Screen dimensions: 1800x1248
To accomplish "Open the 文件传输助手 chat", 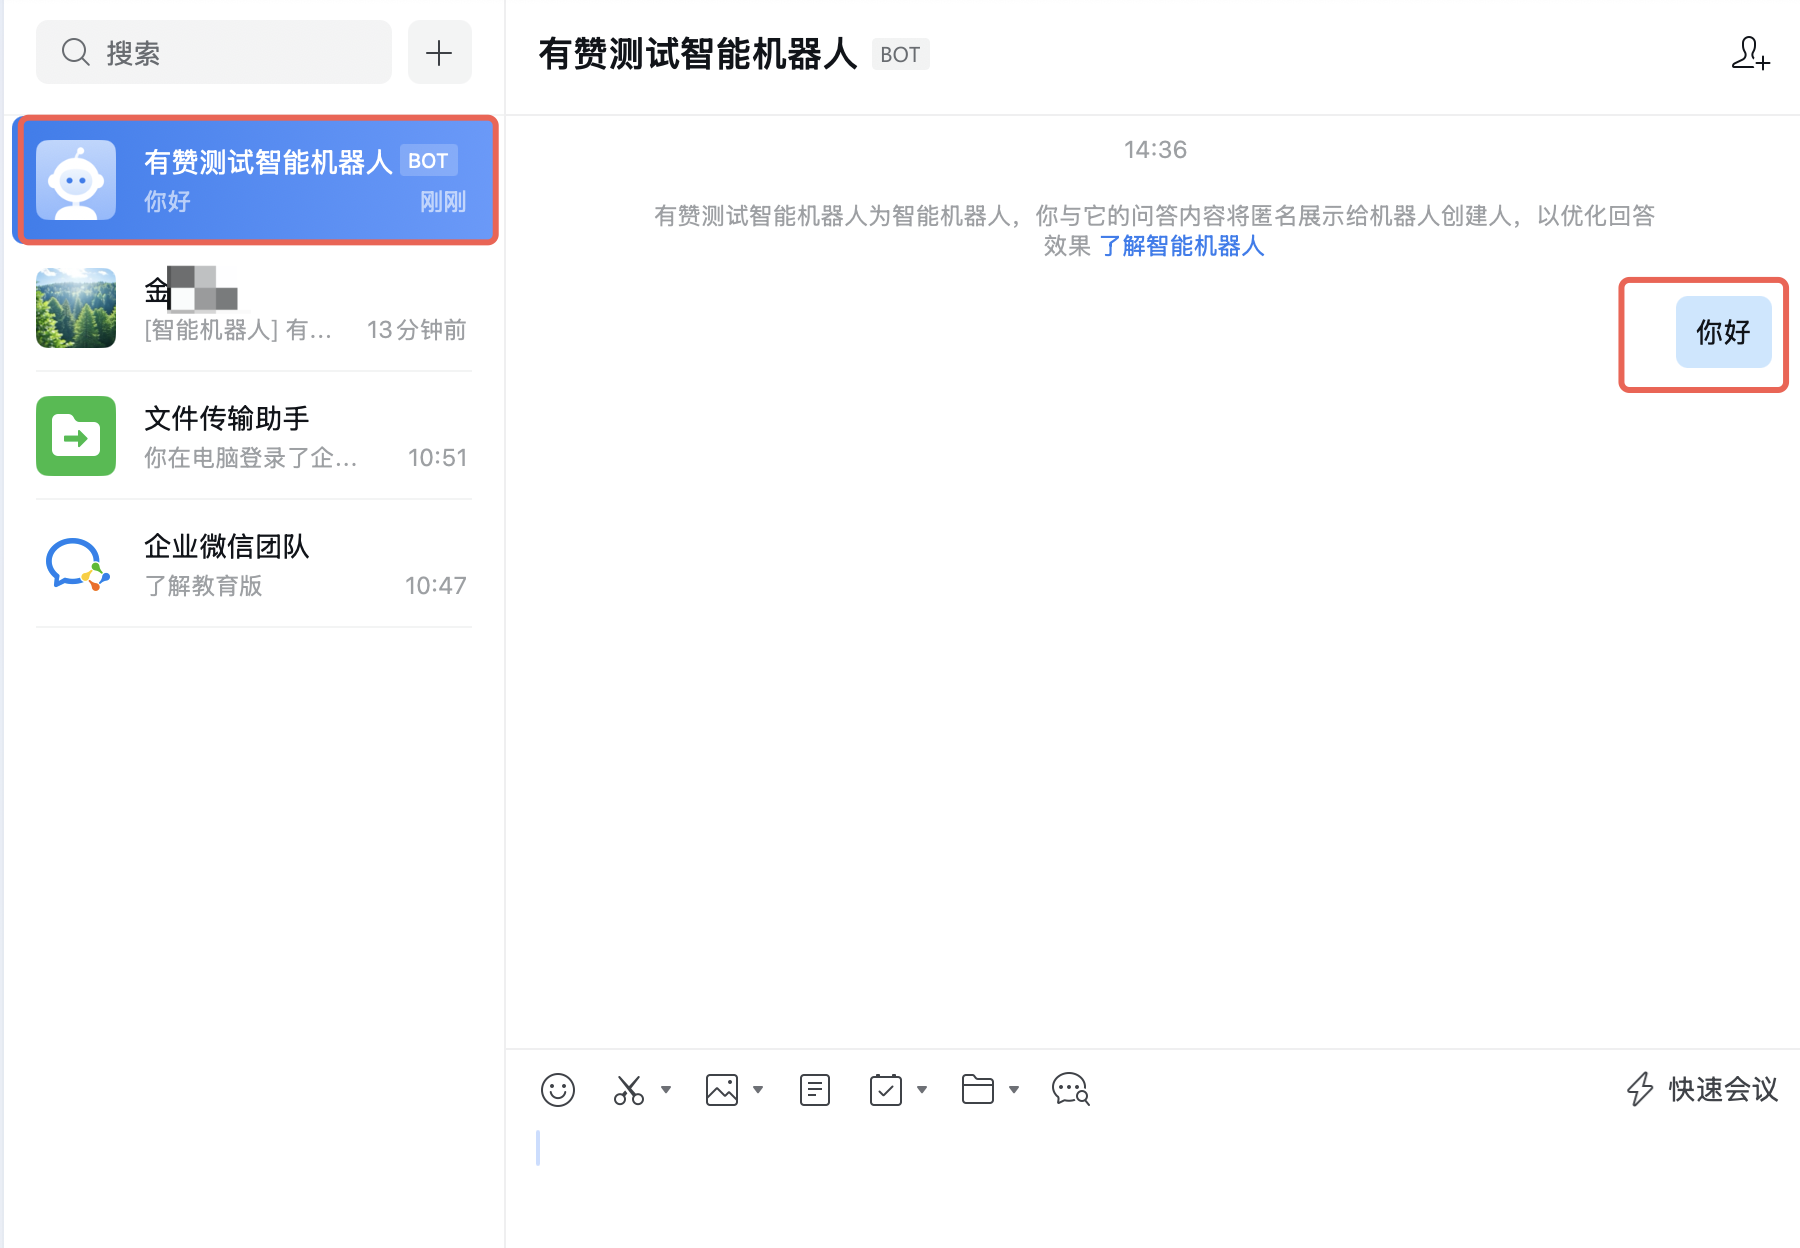I will [x=254, y=436].
